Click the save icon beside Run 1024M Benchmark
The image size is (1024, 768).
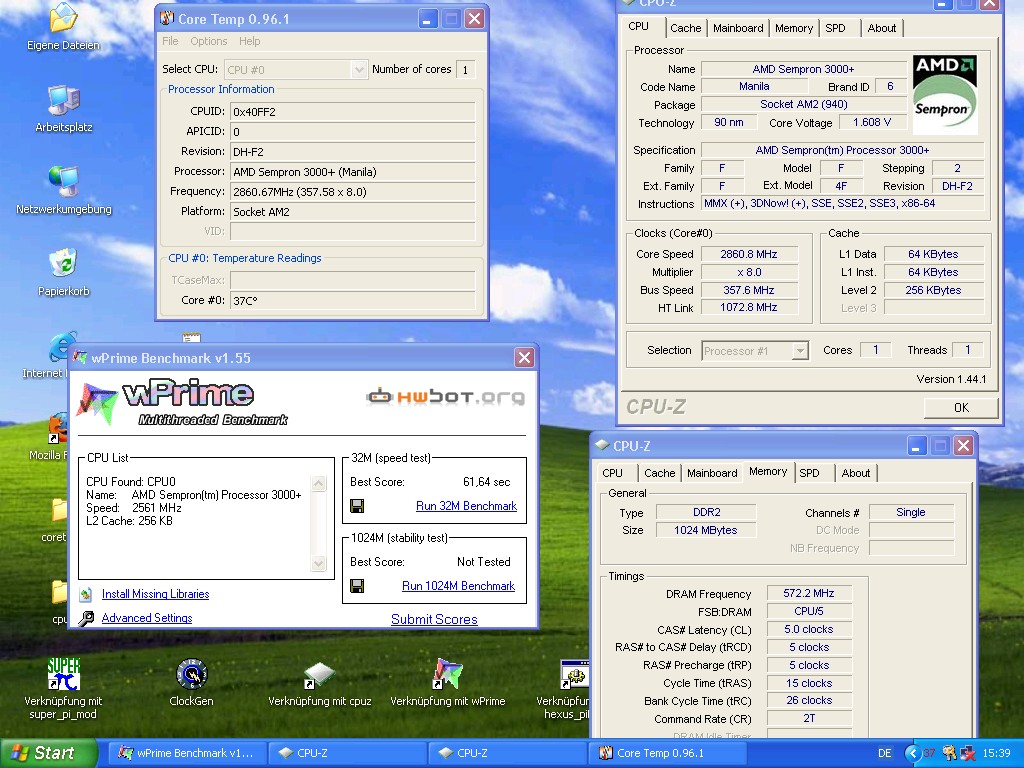[x=357, y=586]
